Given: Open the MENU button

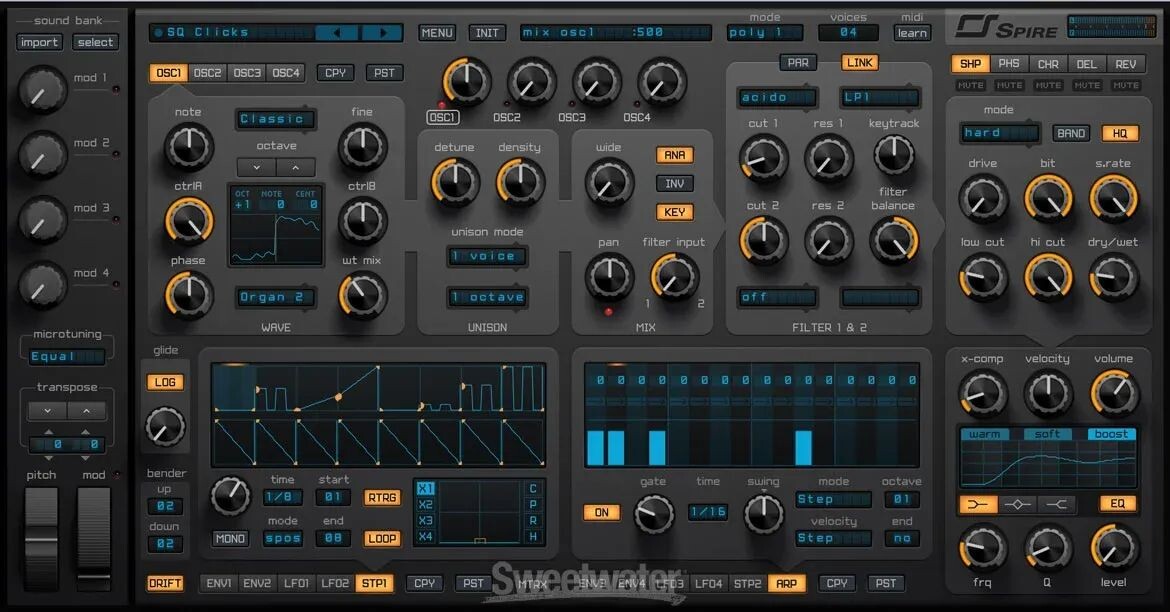Looking at the screenshot, I should 437,33.
